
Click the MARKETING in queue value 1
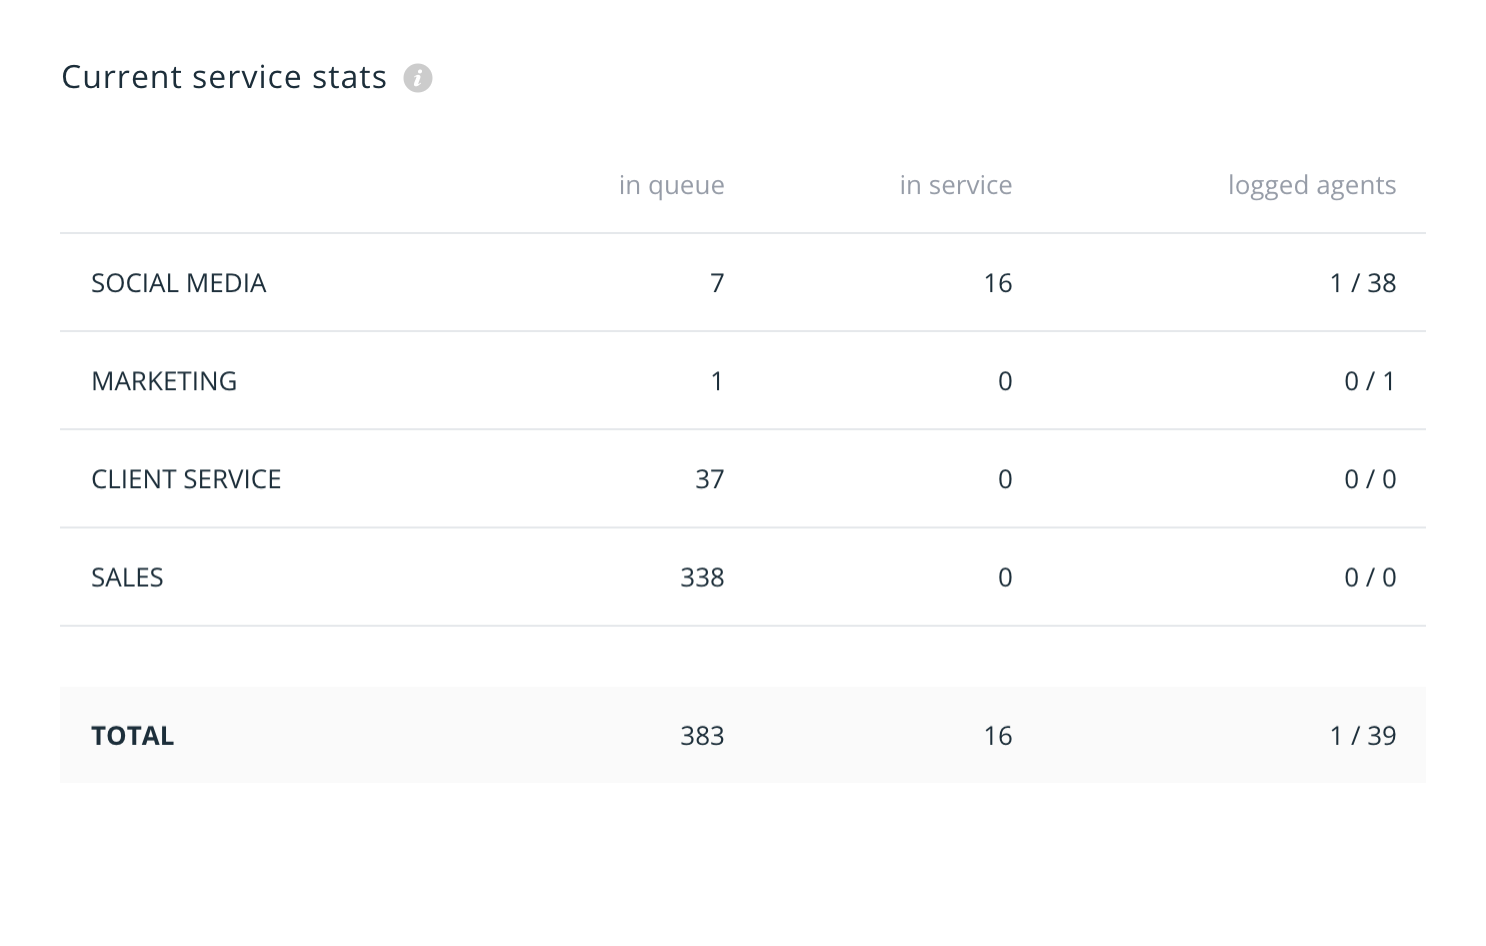click(x=717, y=381)
